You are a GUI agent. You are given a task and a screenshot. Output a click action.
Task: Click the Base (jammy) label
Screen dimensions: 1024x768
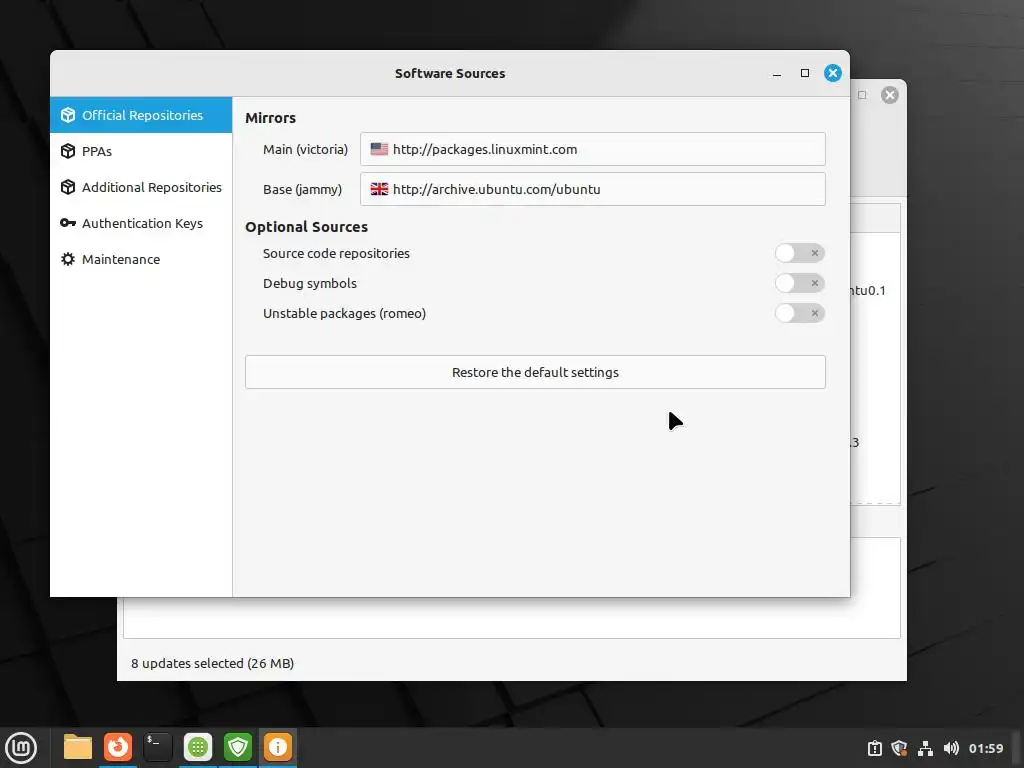[302, 189]
